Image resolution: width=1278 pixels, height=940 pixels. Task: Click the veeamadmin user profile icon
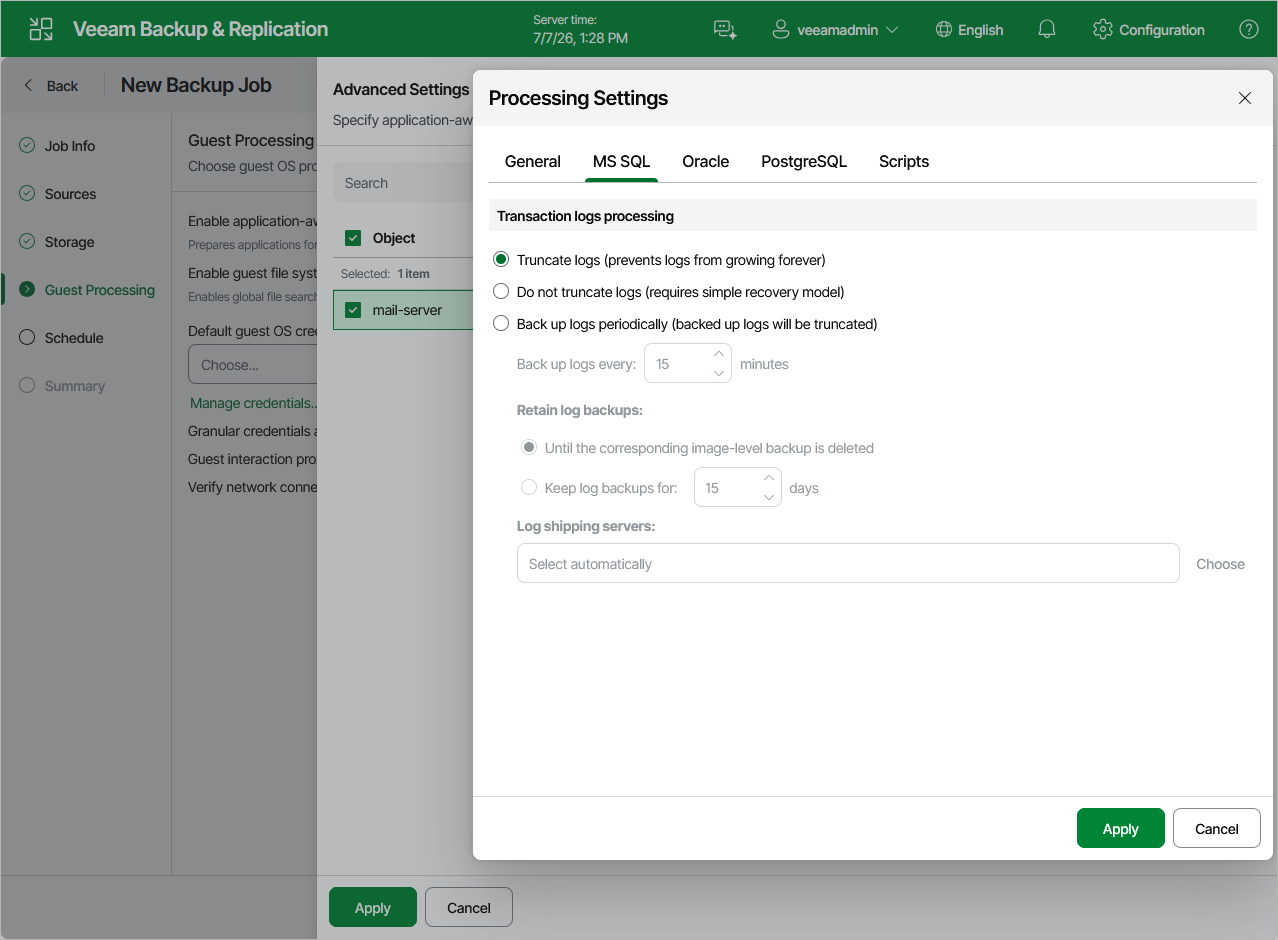pyautogui.click(x=781, y=29)
